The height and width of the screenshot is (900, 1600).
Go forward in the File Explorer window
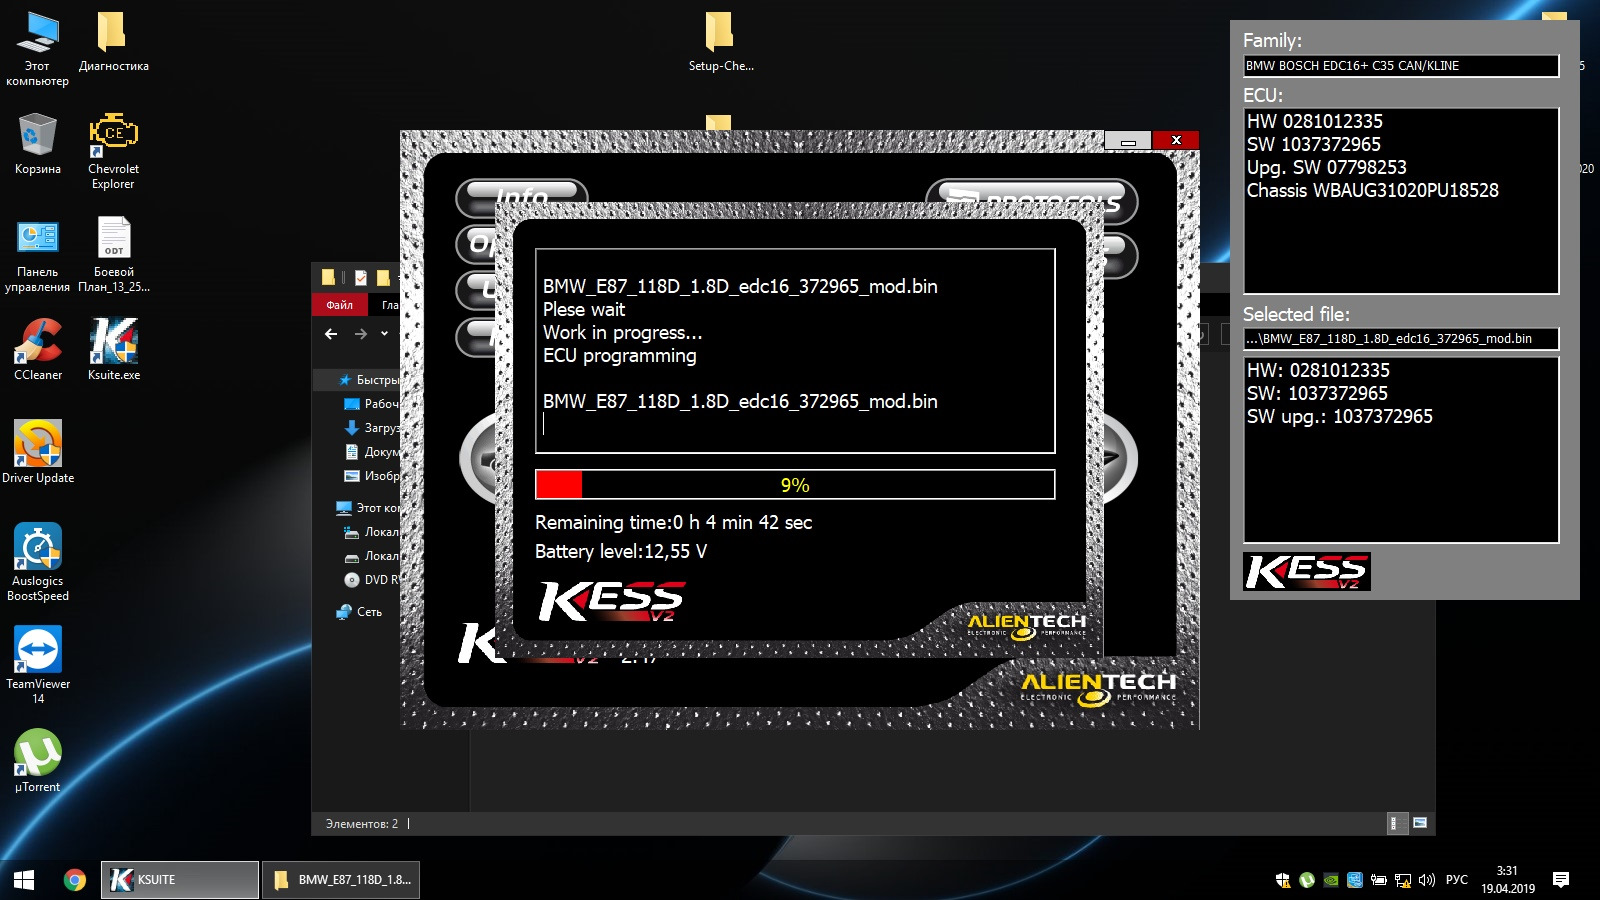click(361, 334)
